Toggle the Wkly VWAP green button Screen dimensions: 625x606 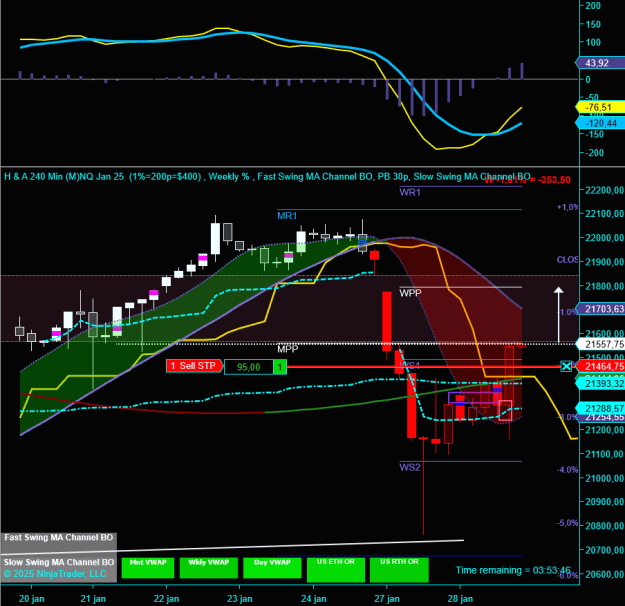tap(208, 568)
